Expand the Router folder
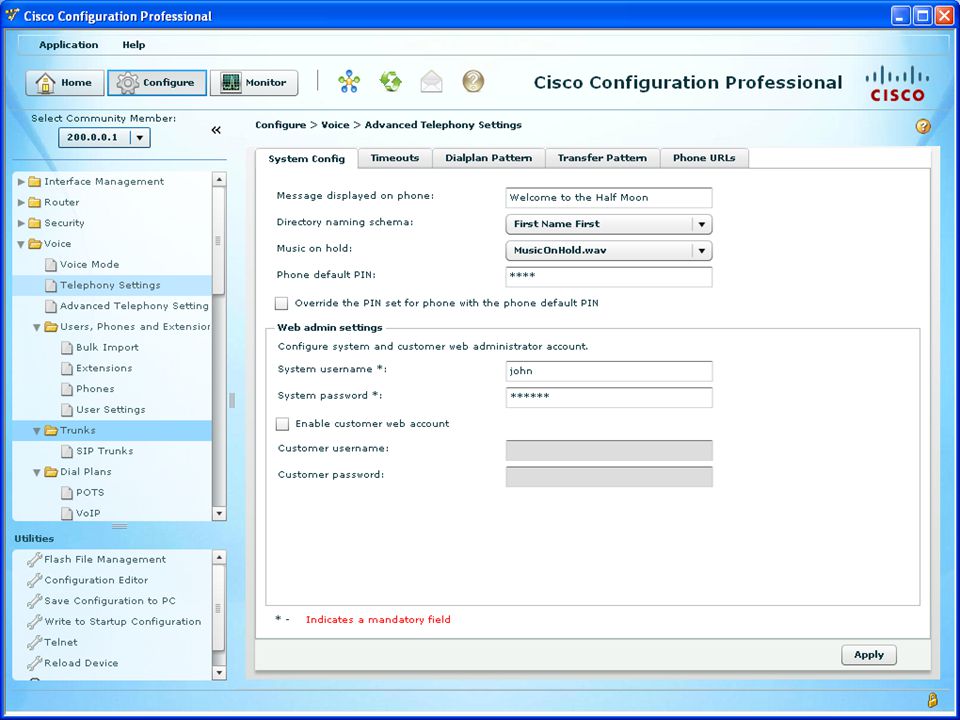 point(21,203)
